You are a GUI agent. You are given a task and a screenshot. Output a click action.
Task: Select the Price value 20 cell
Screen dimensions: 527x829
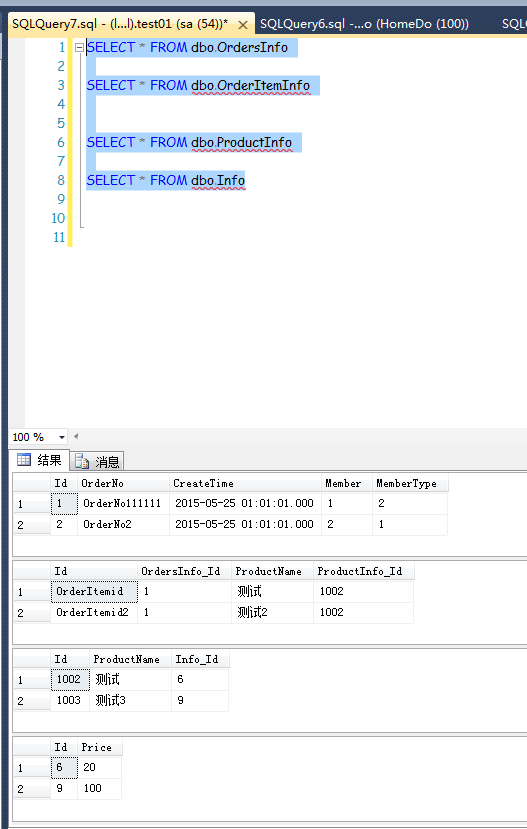point(100,767)
